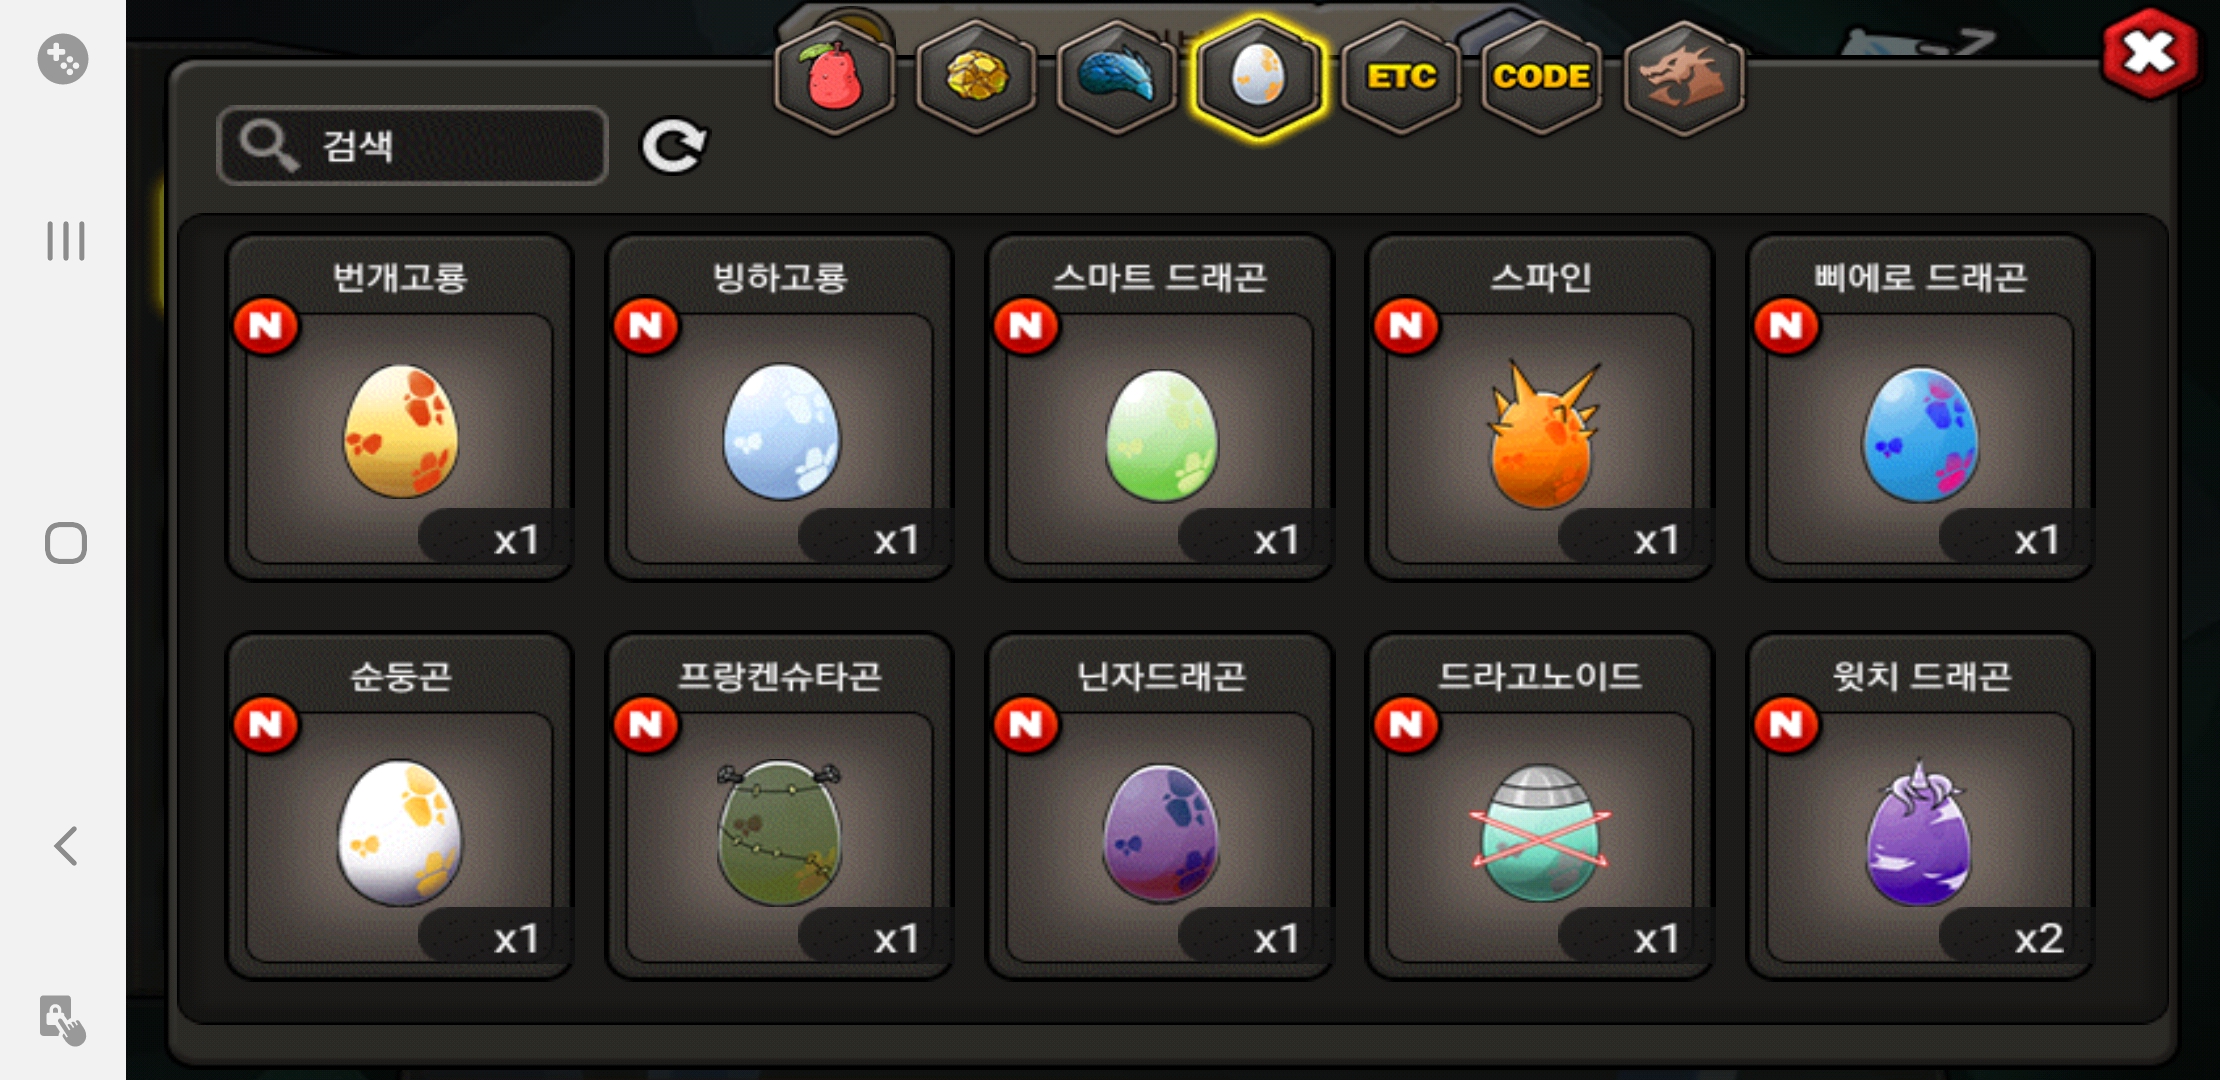Image resolution: width=2220 pixels, height=1080 pixels.
Task: Switch to the gold nugget tab
Action: (x=976, y=77)
